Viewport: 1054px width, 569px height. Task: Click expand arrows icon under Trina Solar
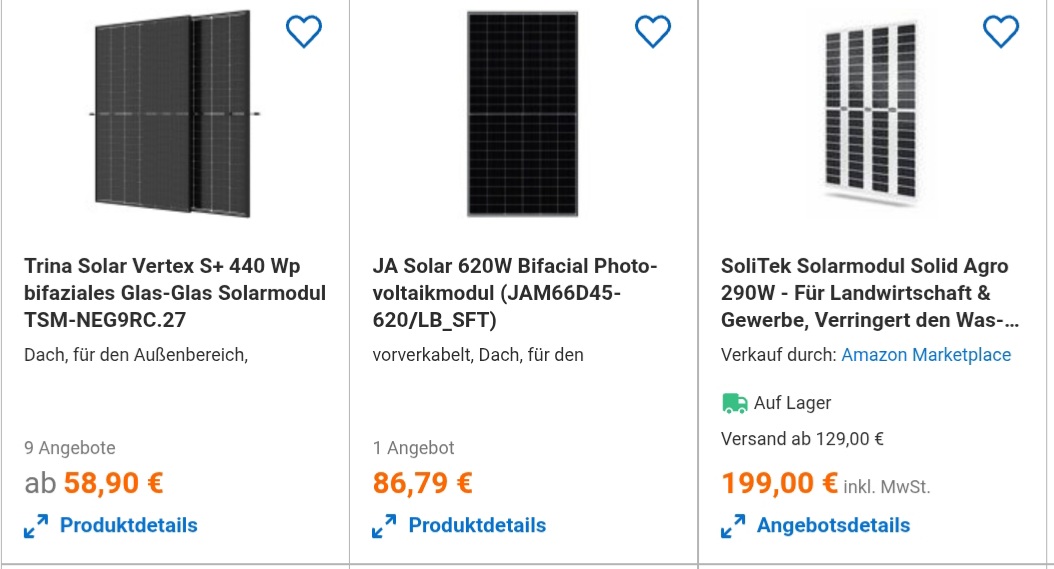tap(36, 526)
